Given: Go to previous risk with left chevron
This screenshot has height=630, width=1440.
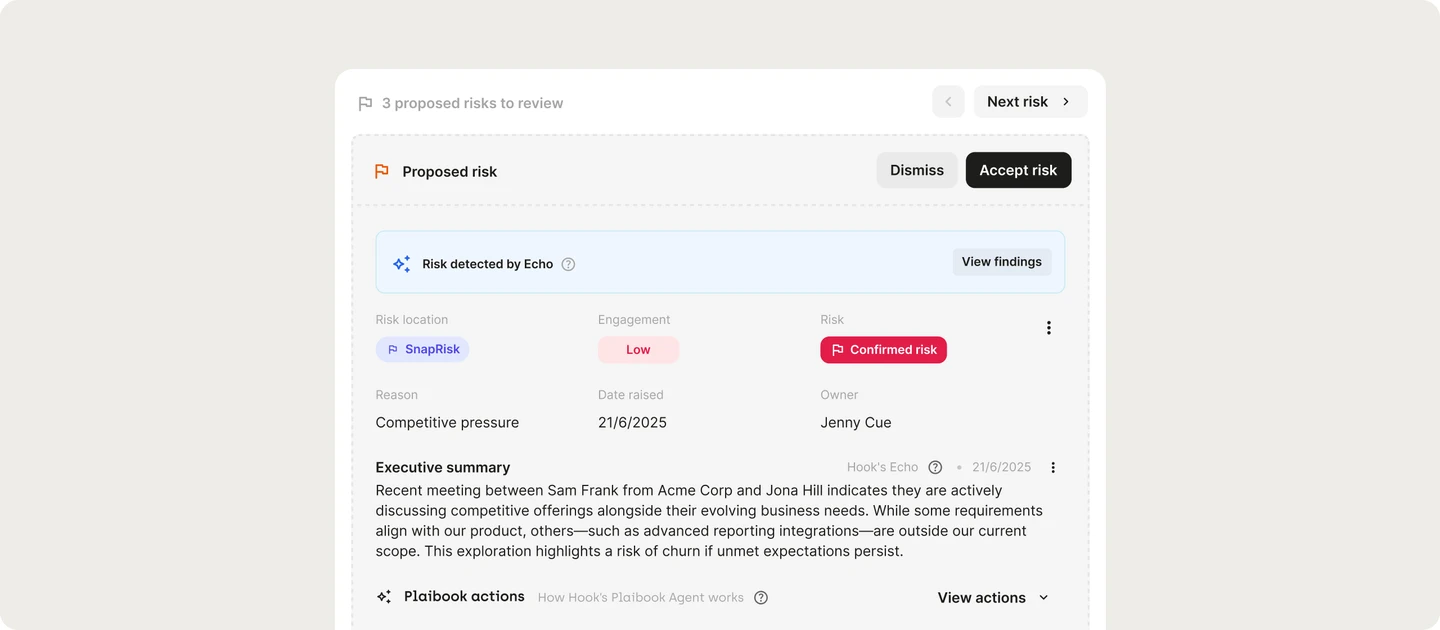Looking at the screenshot, I should [x=948, y=101].
